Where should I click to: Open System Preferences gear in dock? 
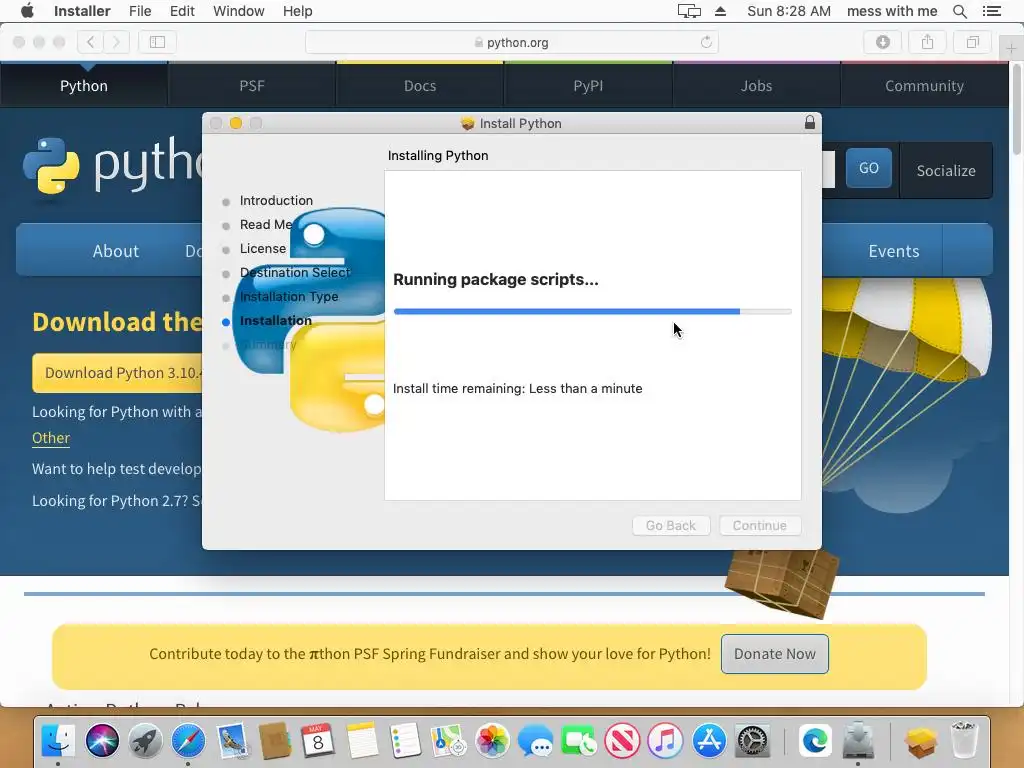(x=752, y=741)
